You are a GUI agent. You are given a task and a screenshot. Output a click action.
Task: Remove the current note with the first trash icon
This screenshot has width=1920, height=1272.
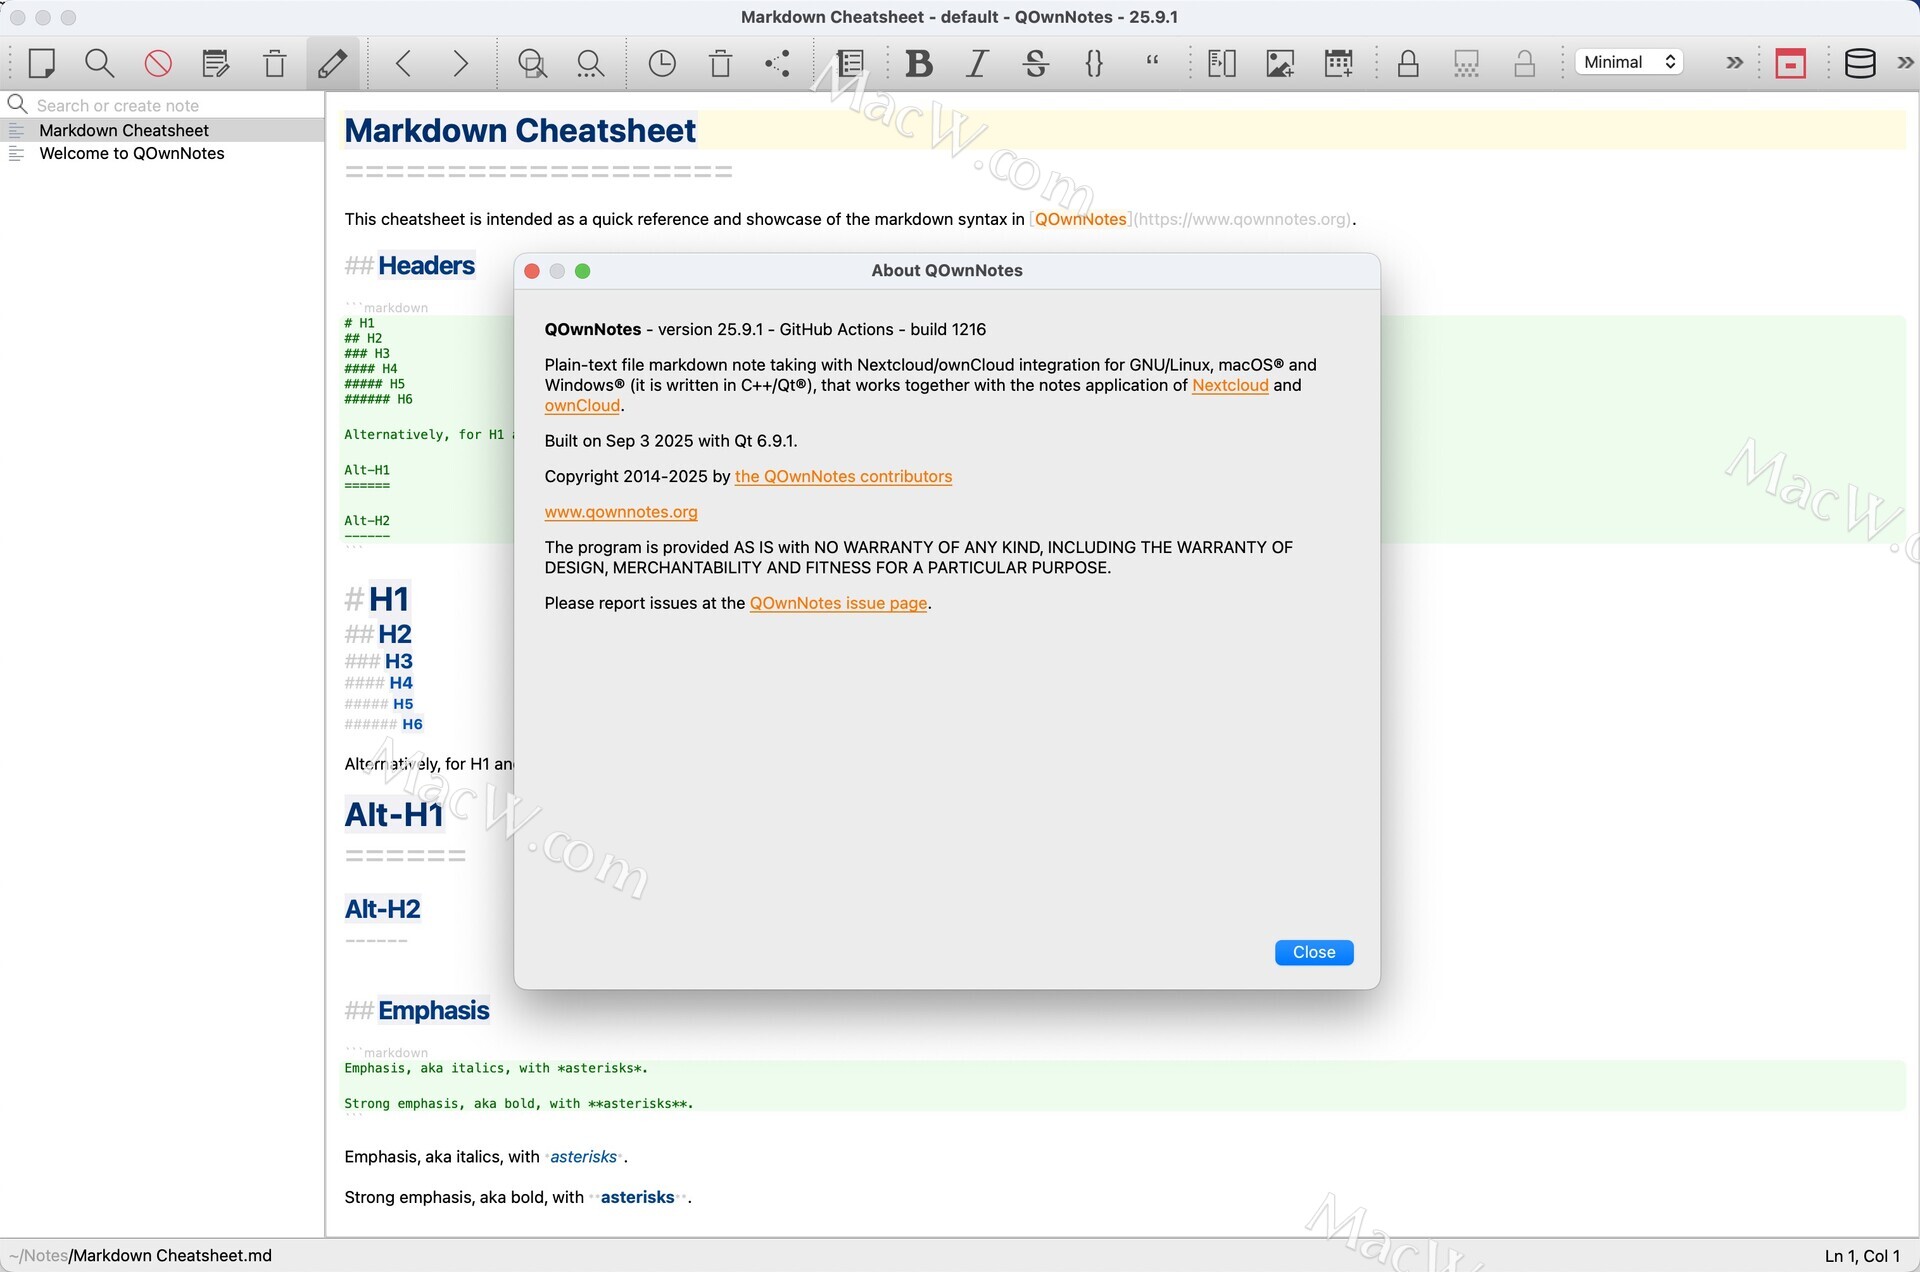click(x=274, y=63)
